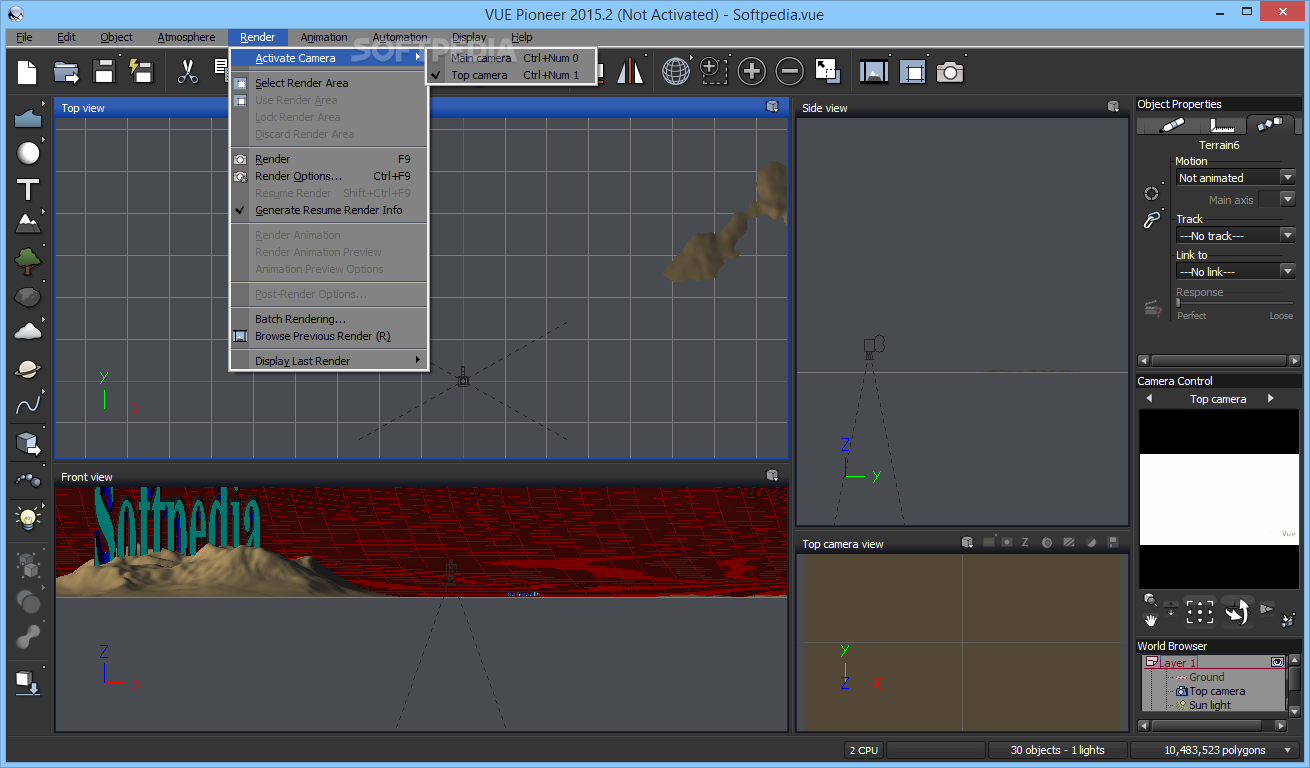The height and width of the screenshot is (768, 1310).
Task: Open Side view display options cube icon
Action: [x=1113, y=106]
